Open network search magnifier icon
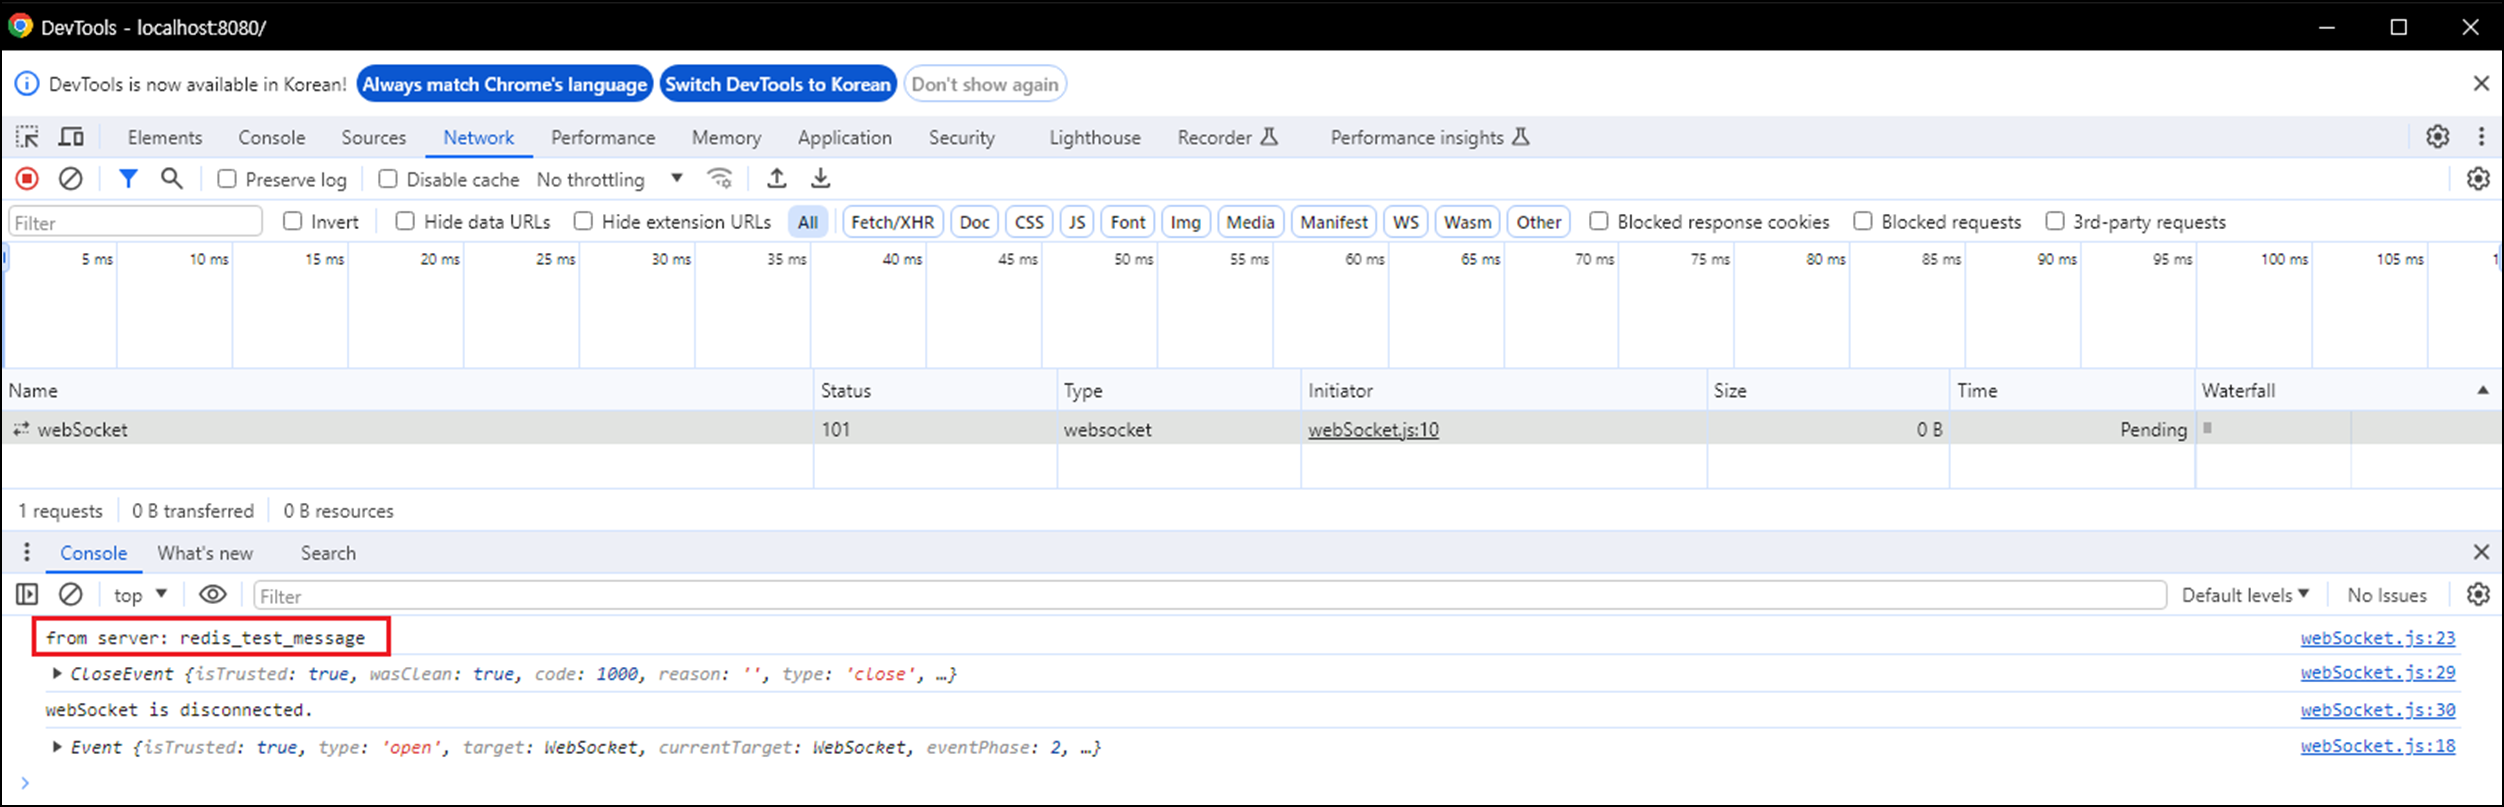Viewport: 2504px width, 807px height. (172, 179)
